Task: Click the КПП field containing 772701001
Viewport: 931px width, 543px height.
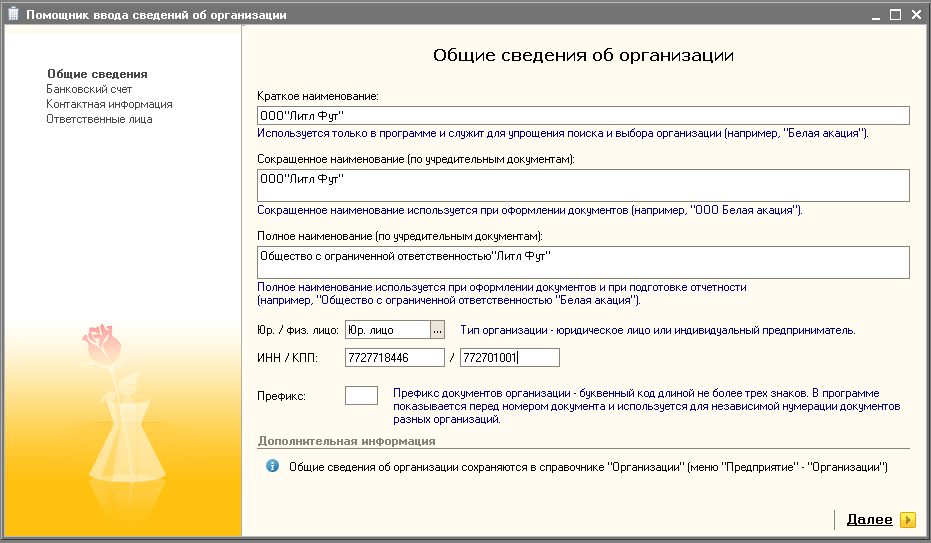Action: (x=509, y=358)
